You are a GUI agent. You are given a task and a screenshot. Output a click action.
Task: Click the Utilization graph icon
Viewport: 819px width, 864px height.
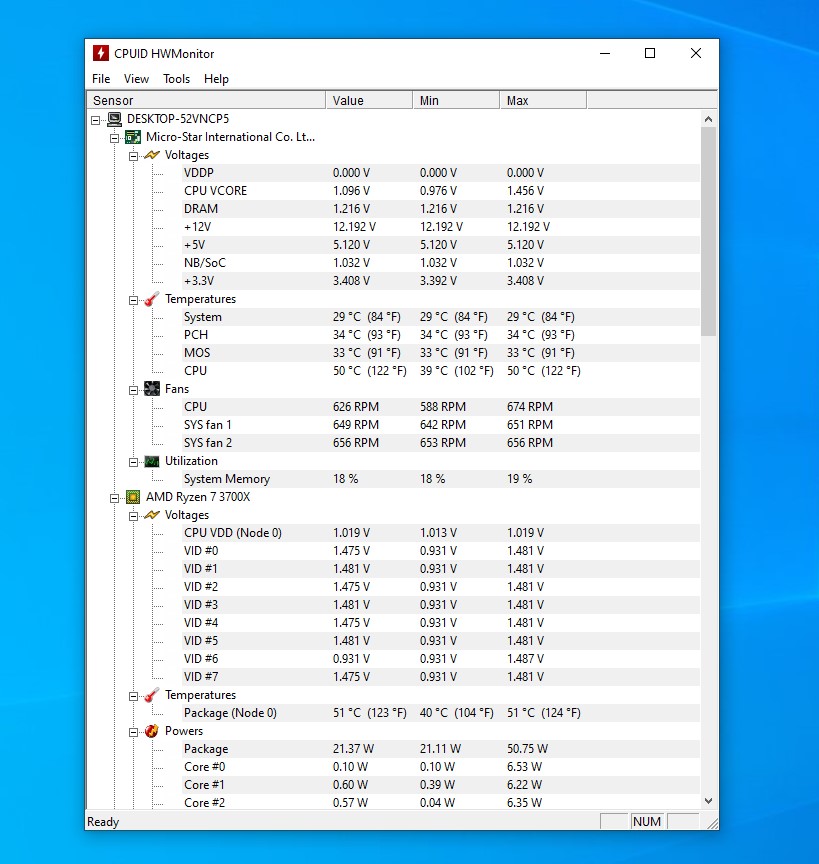[x=152, y=461]
